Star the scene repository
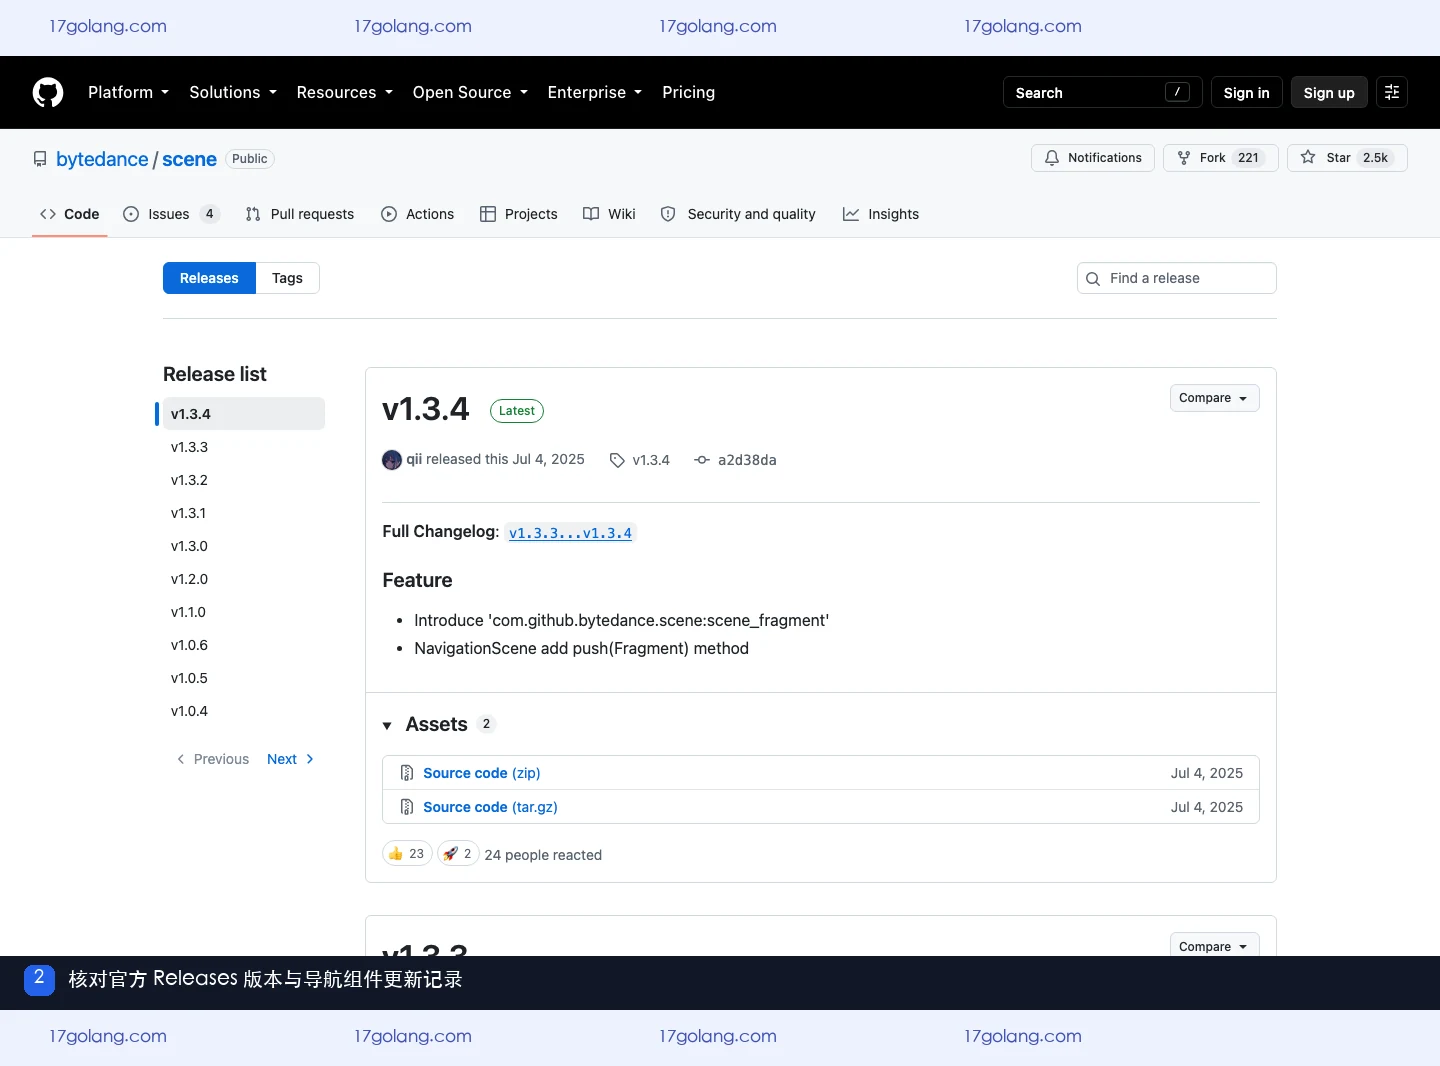Viewport: 1440px width, 1066px height. point(1347,158)
